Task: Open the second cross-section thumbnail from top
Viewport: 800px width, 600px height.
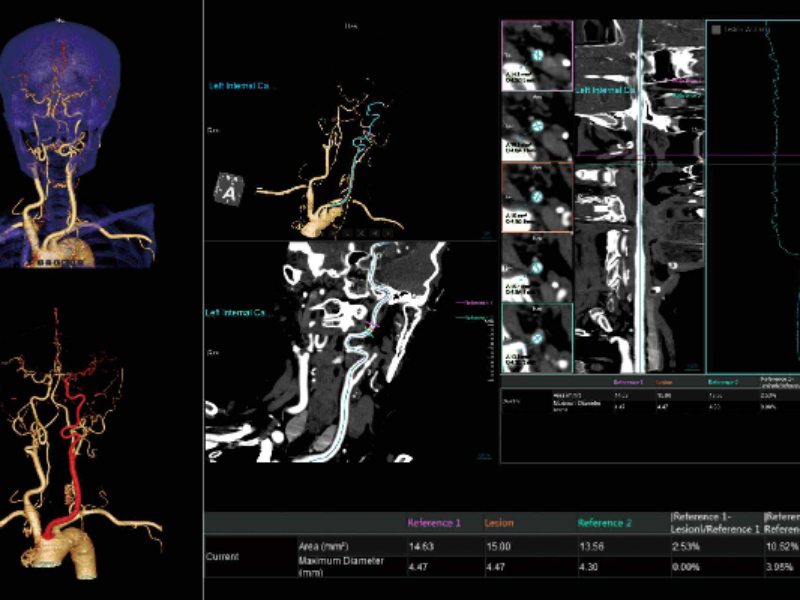Action: tap(537, 127)
